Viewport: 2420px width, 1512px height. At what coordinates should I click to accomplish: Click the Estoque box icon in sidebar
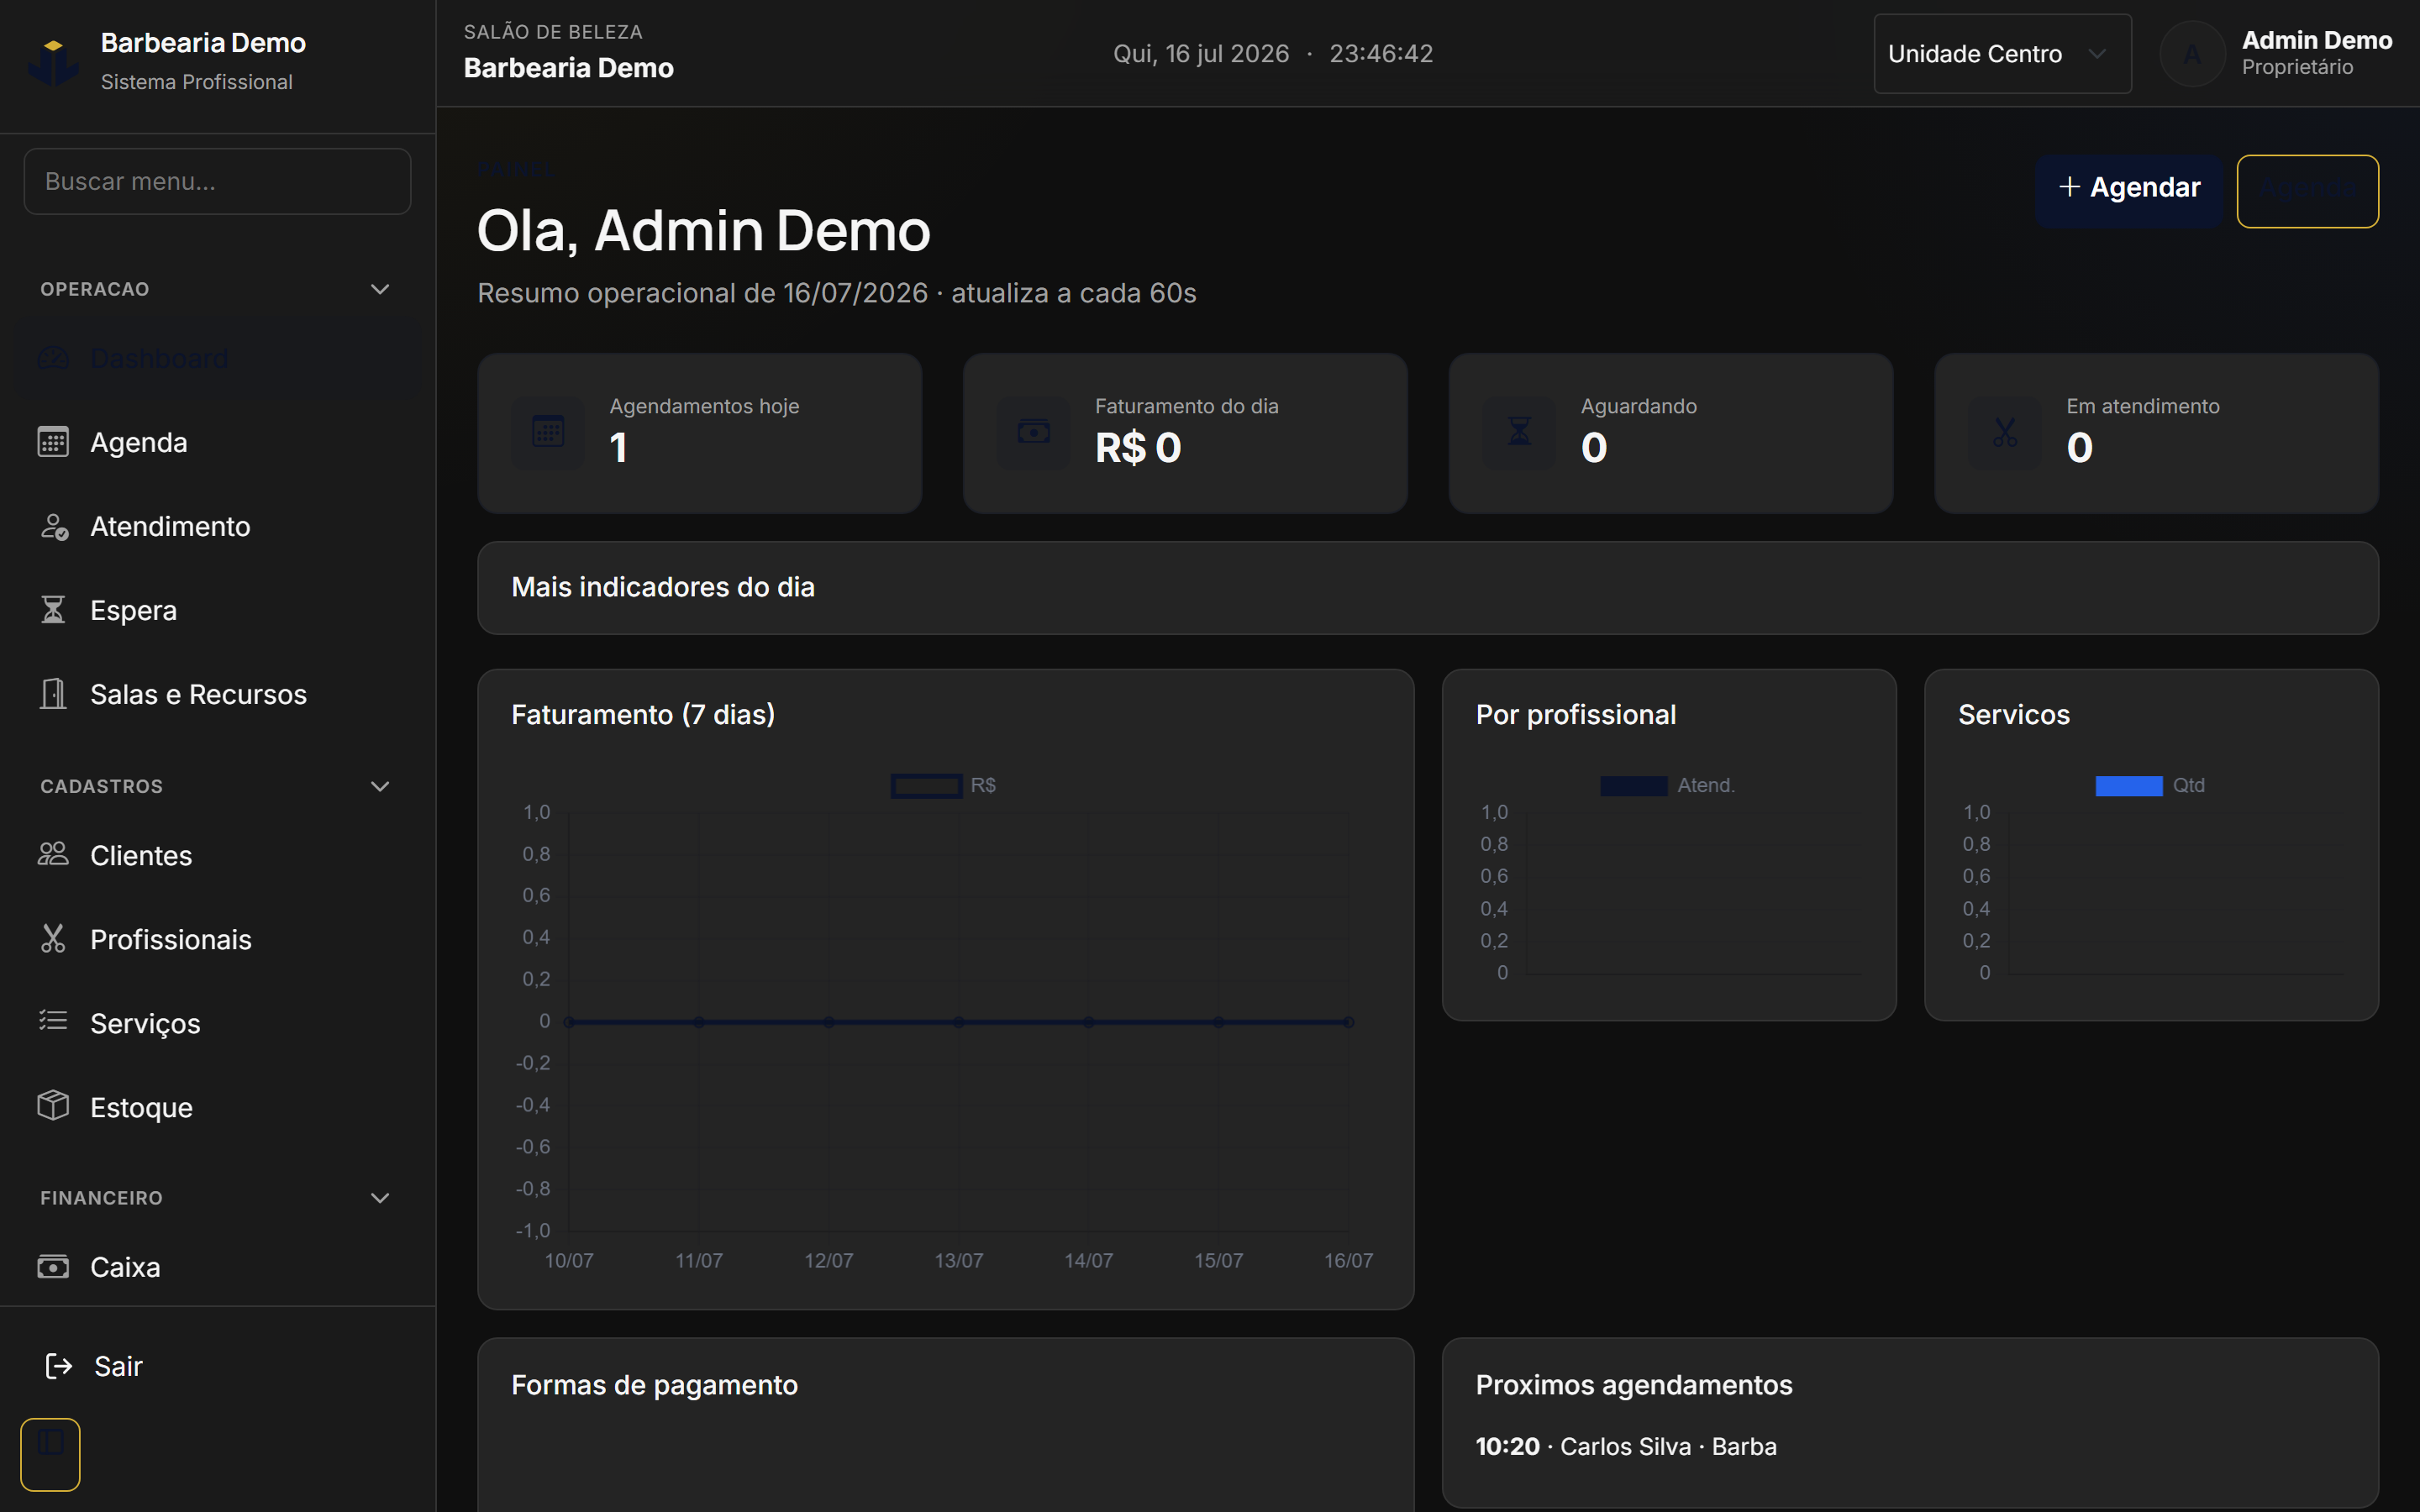tap(53, 1106)
